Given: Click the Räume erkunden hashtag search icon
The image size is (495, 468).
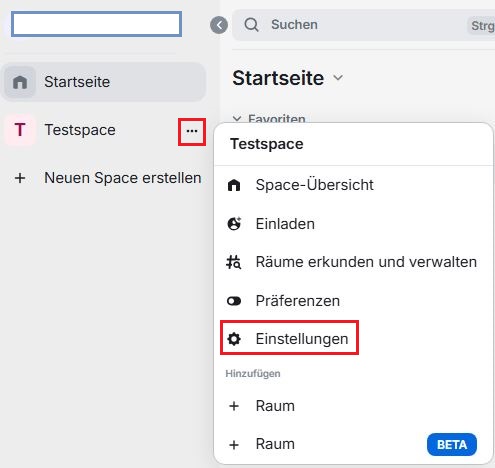Looking at the screenshot, I should pyautogui.click(x=234, y=262).
